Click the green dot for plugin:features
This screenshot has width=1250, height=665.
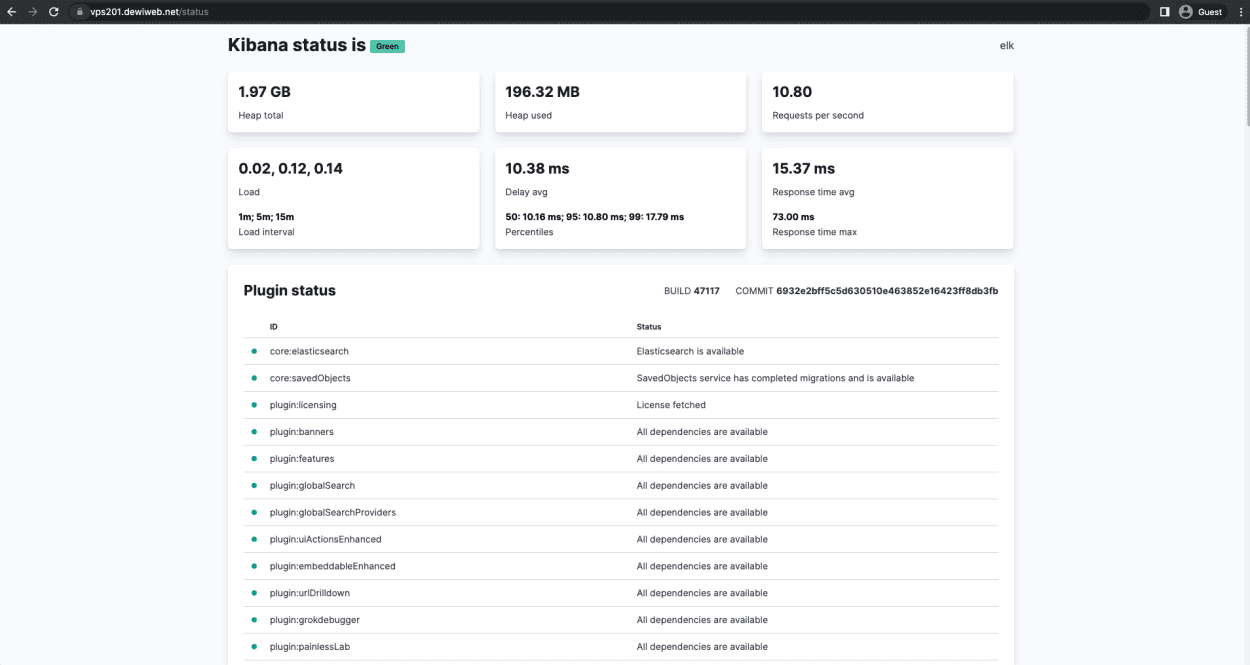[x=254, y=459]
